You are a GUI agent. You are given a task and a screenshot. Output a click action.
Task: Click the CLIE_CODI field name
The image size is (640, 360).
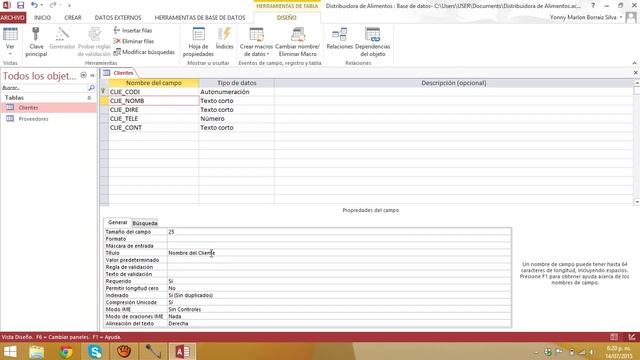[153, 92]
